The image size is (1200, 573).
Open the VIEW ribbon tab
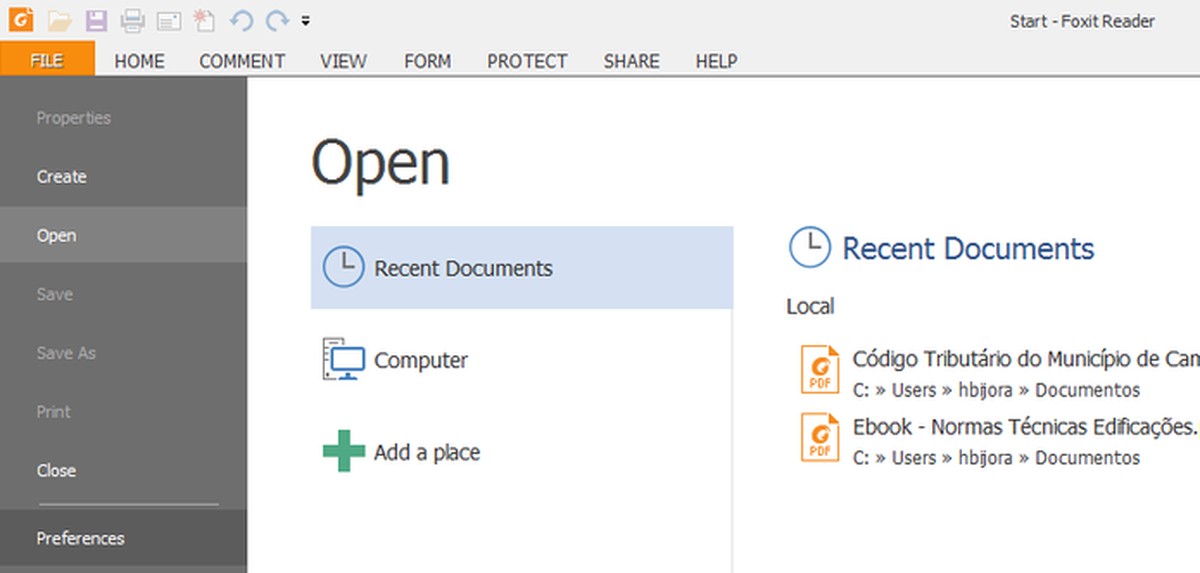point(343,61)
